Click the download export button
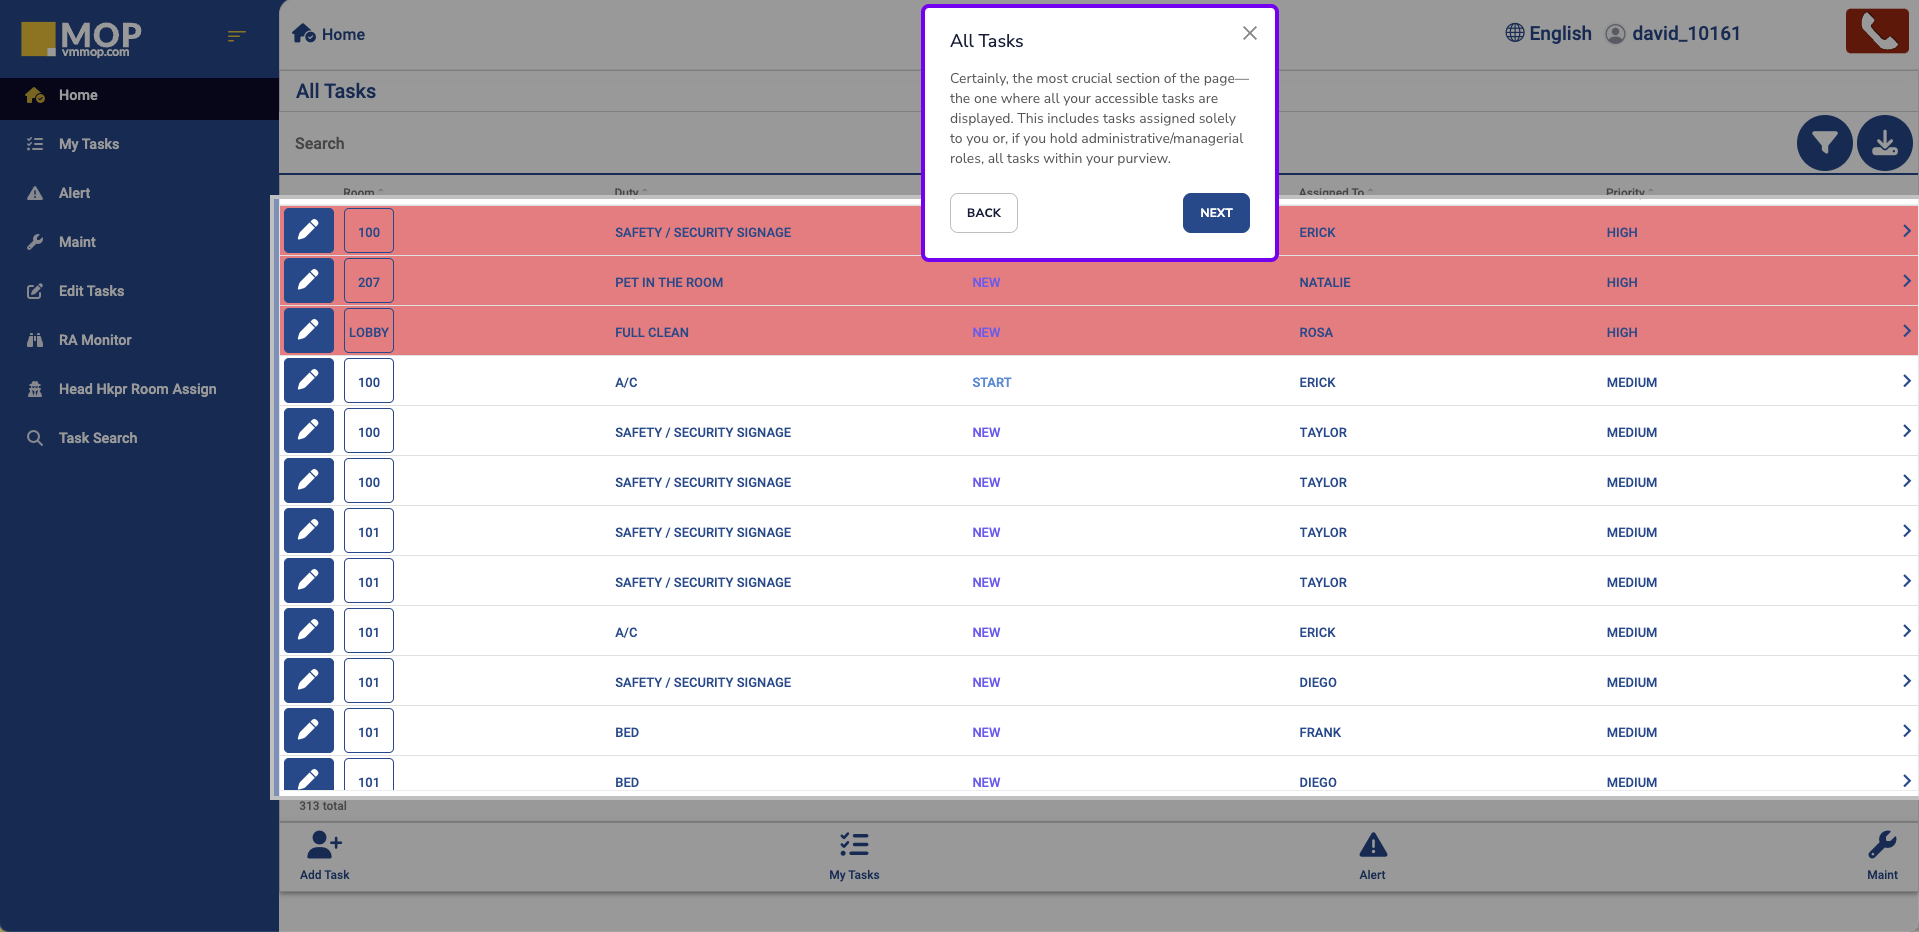 1884,143
